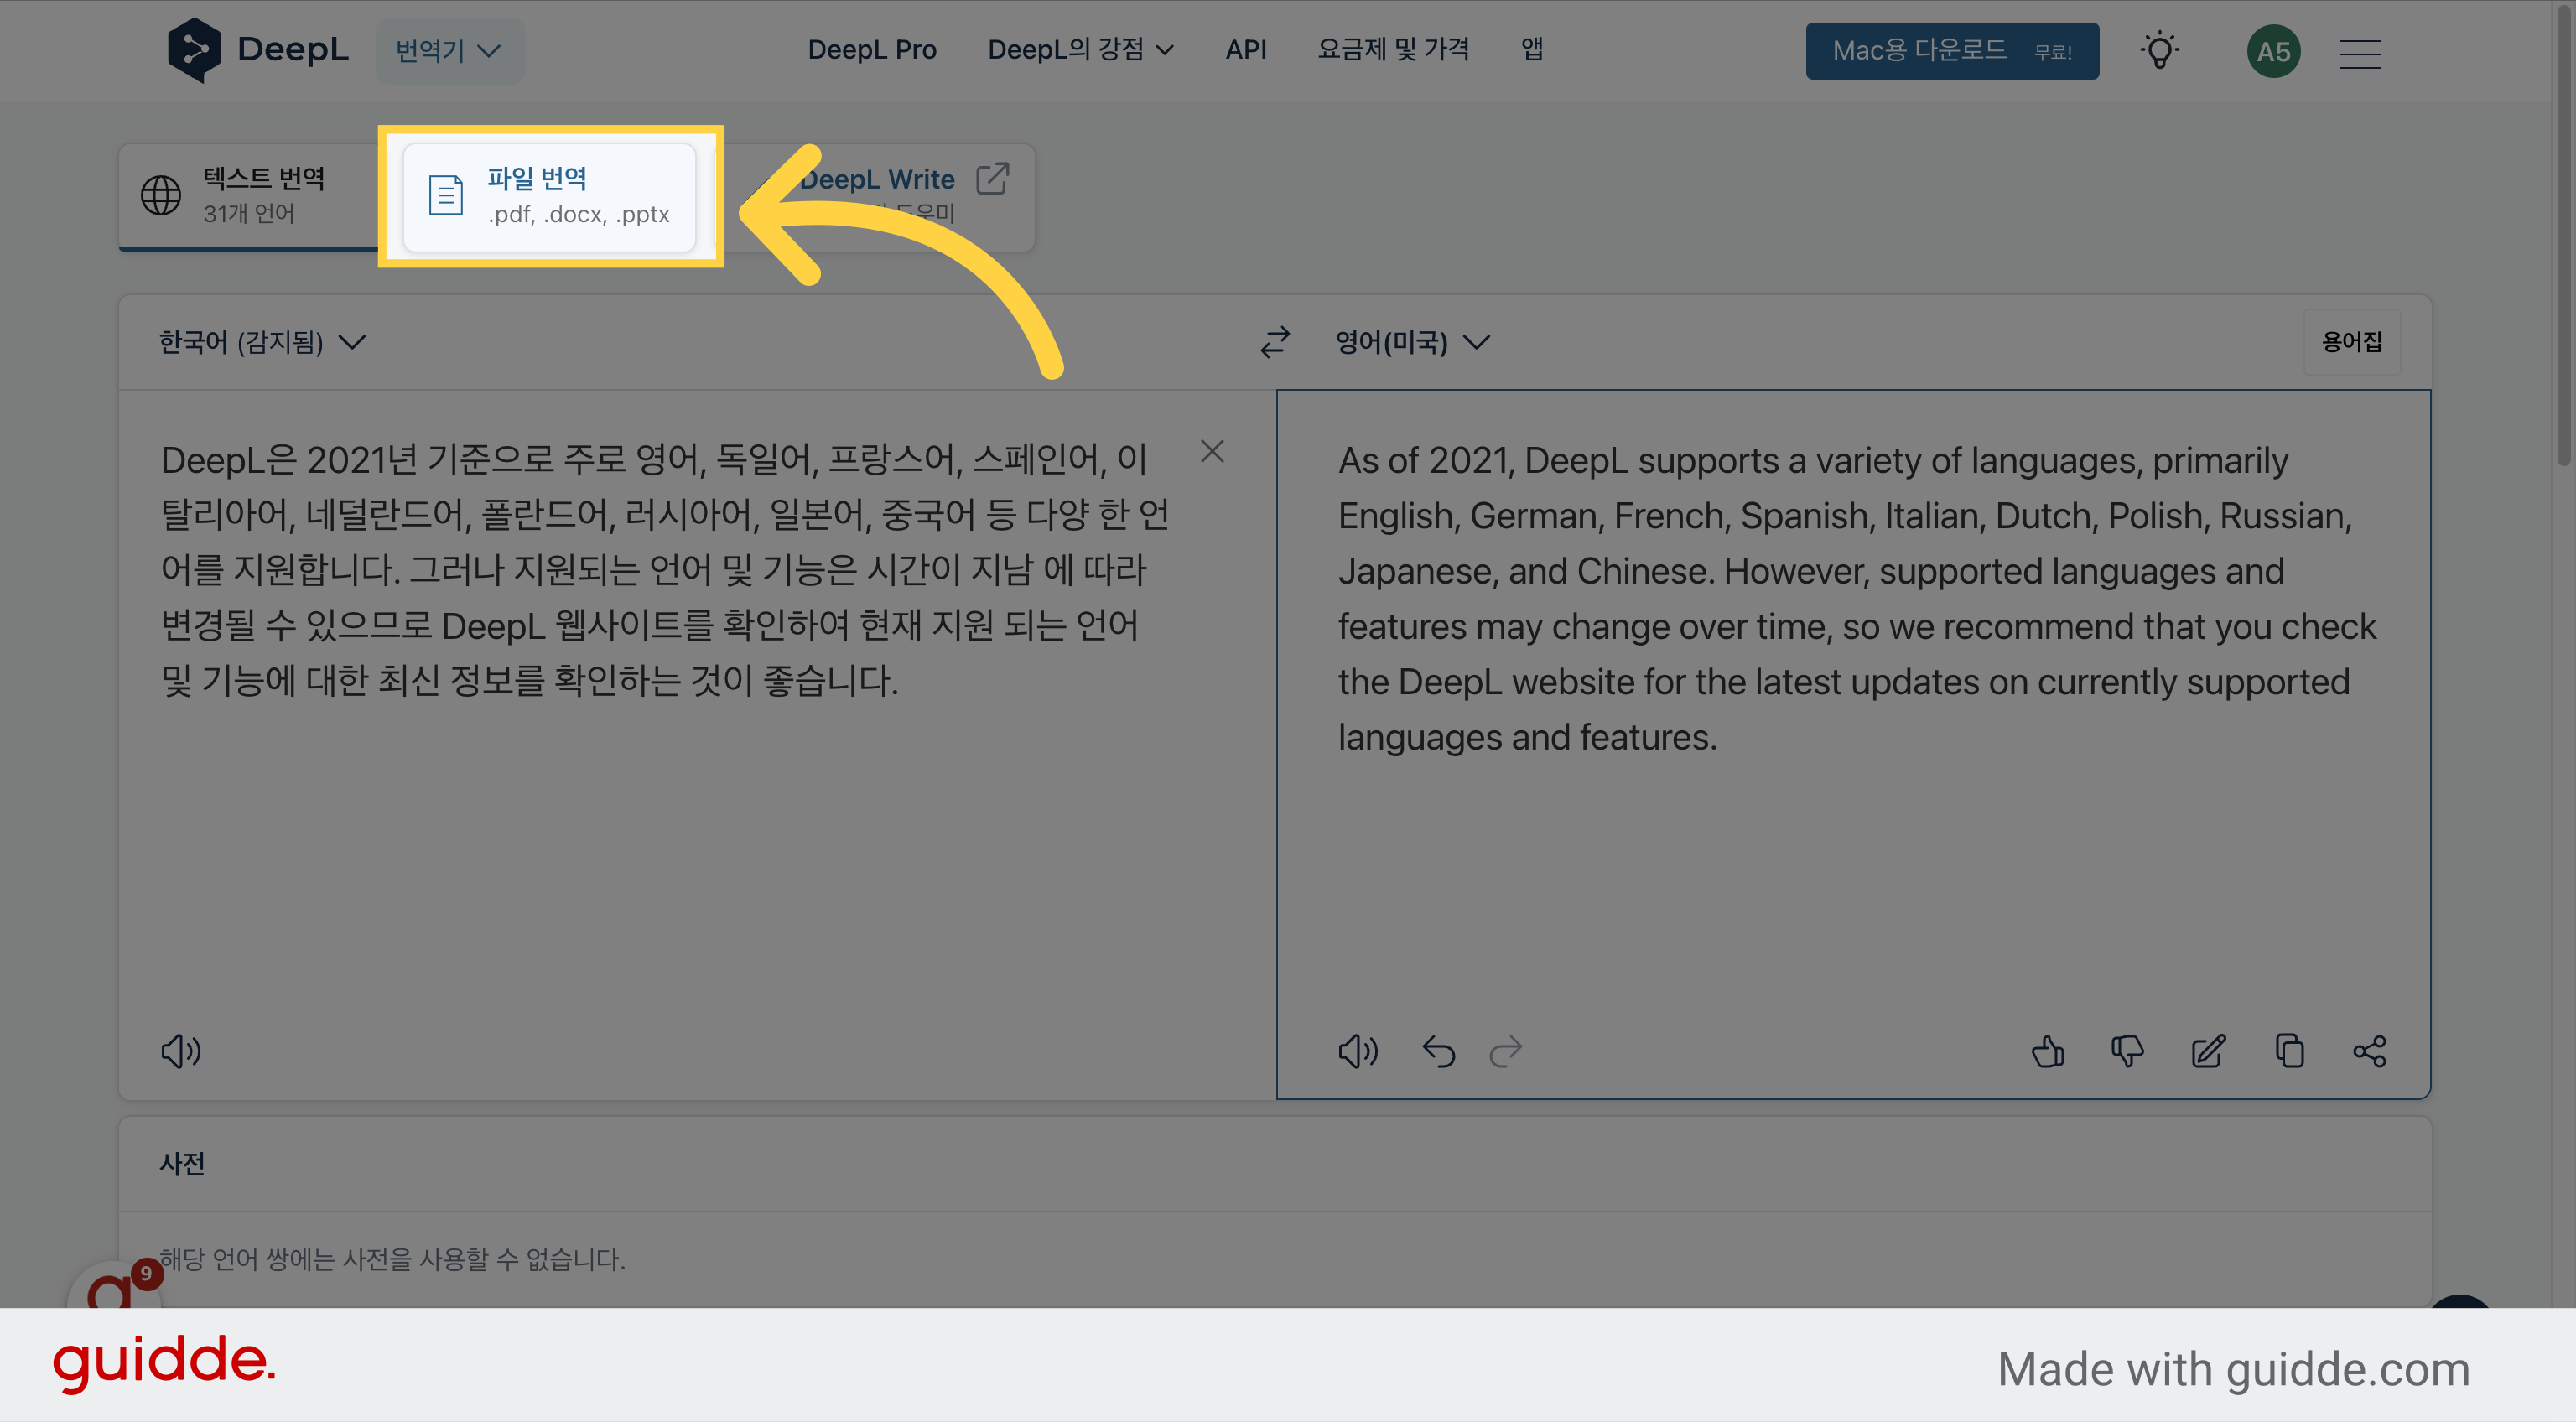Click the DeepL Write external link icon
2576x1422 pixels.
tap(992, 179)
